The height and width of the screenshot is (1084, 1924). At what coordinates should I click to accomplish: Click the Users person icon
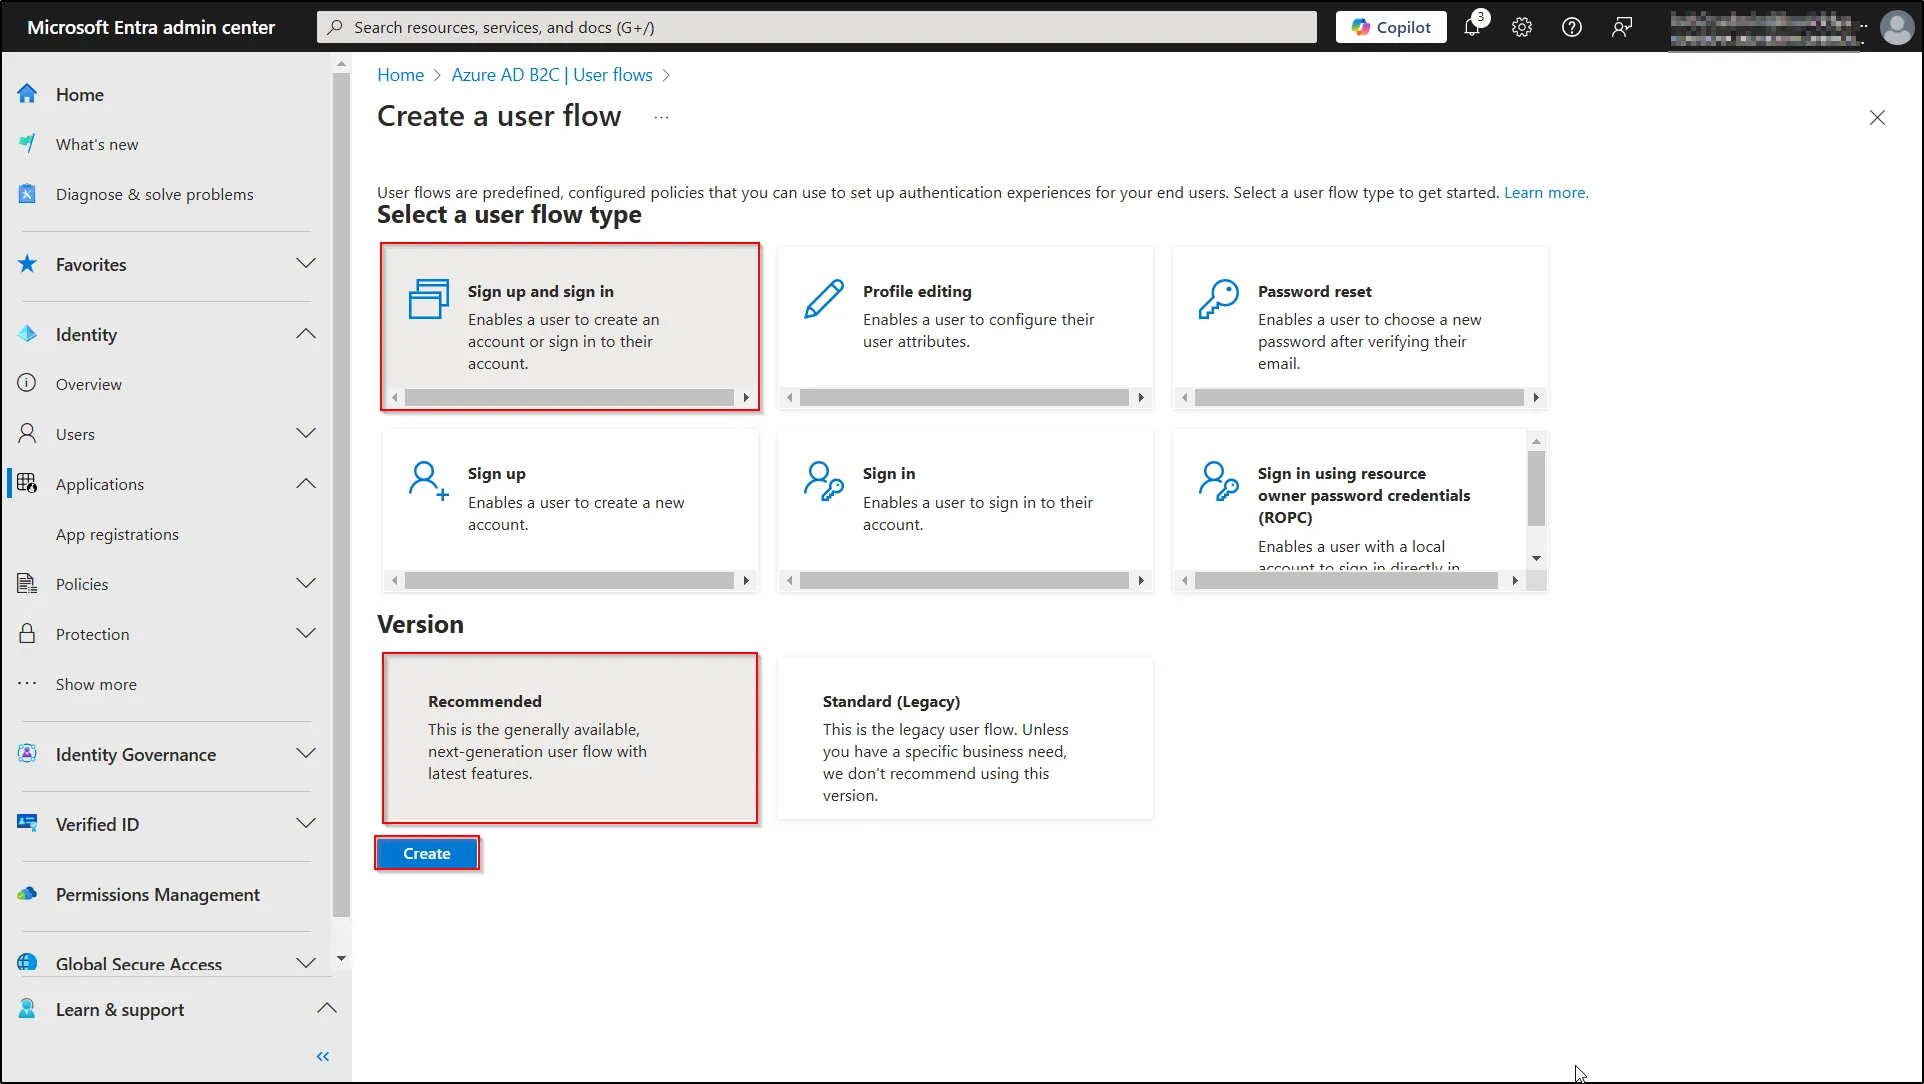[27, 433]
